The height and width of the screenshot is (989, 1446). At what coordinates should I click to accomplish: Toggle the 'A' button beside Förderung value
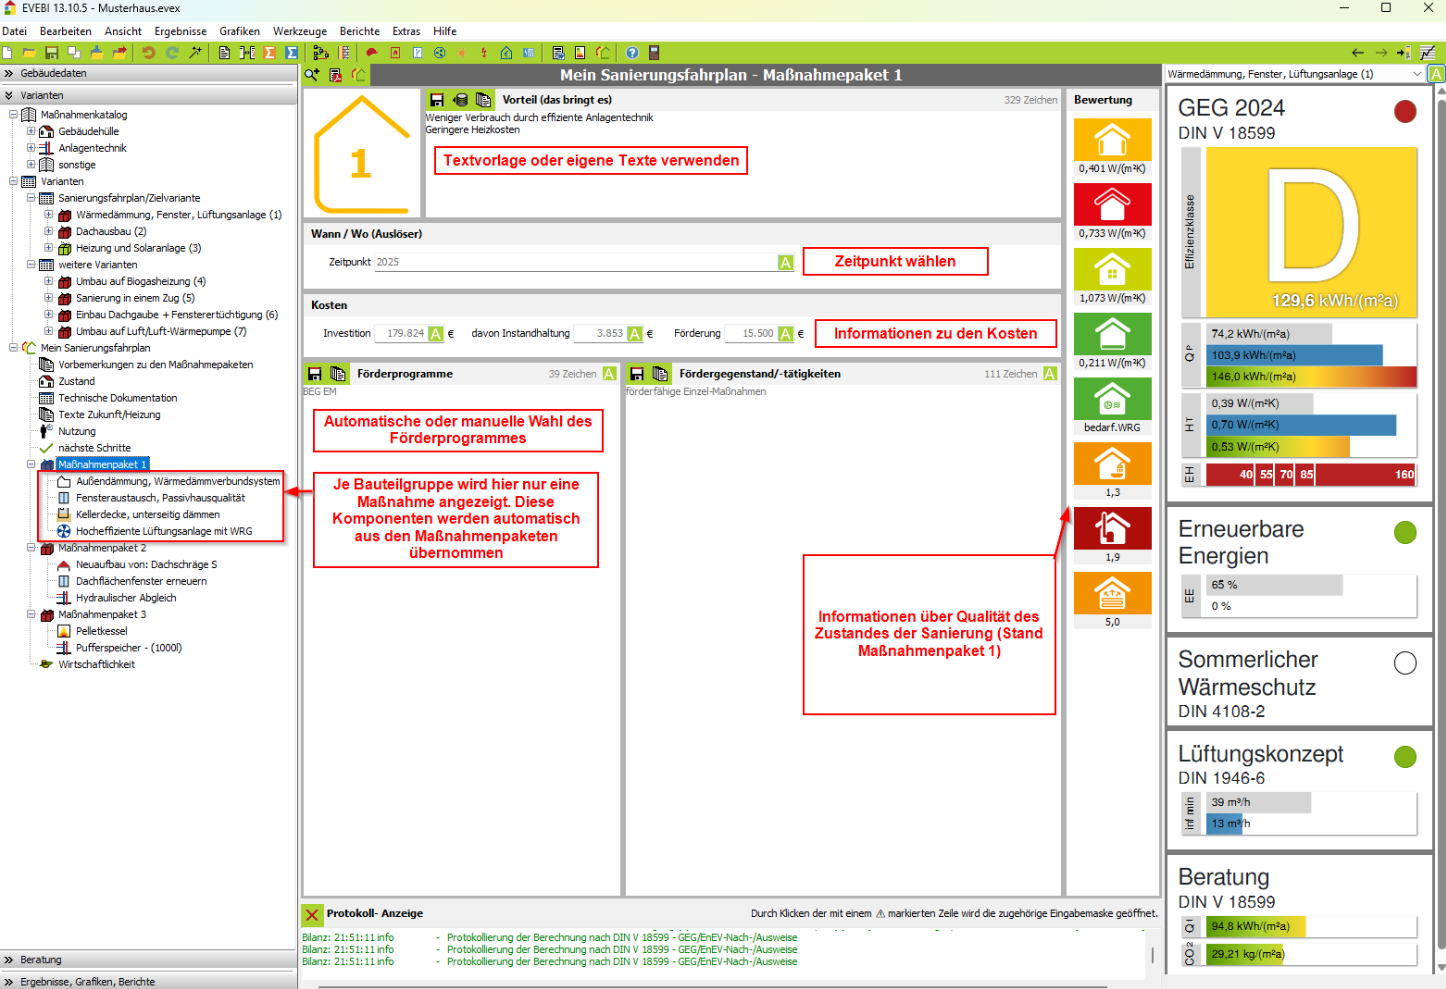pos(786,334)
